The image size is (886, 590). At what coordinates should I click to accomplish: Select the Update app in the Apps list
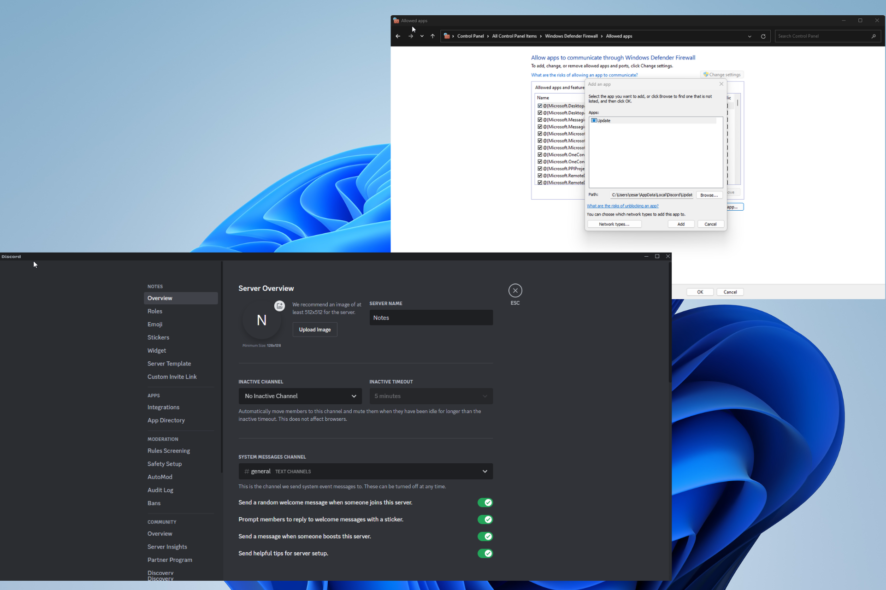[x=655, y=120]
